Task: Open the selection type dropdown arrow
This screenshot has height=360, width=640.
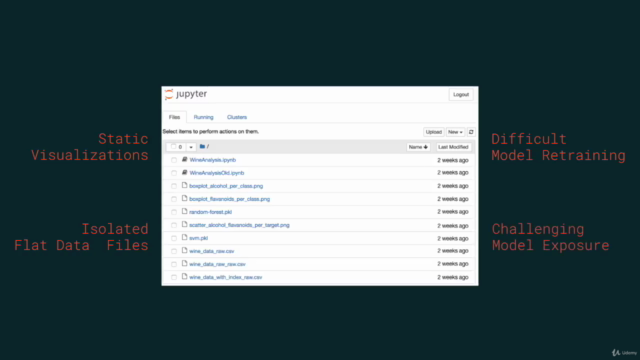Action: 191,147
